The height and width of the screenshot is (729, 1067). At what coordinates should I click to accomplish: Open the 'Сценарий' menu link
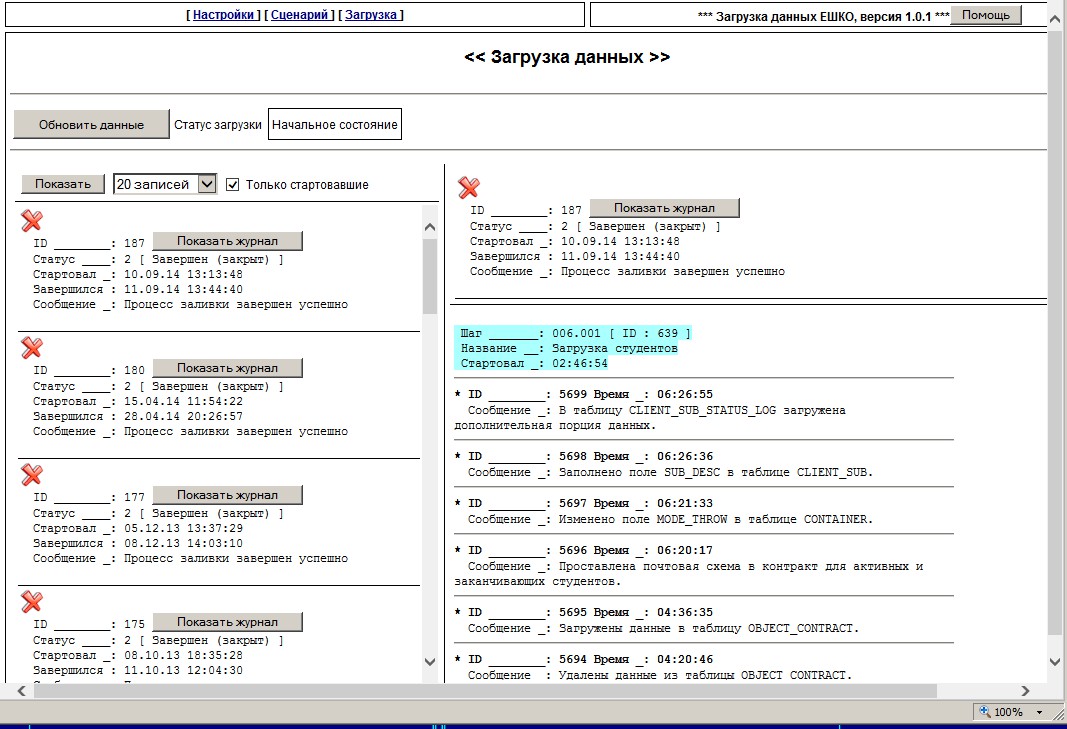(x=300, y=15)
